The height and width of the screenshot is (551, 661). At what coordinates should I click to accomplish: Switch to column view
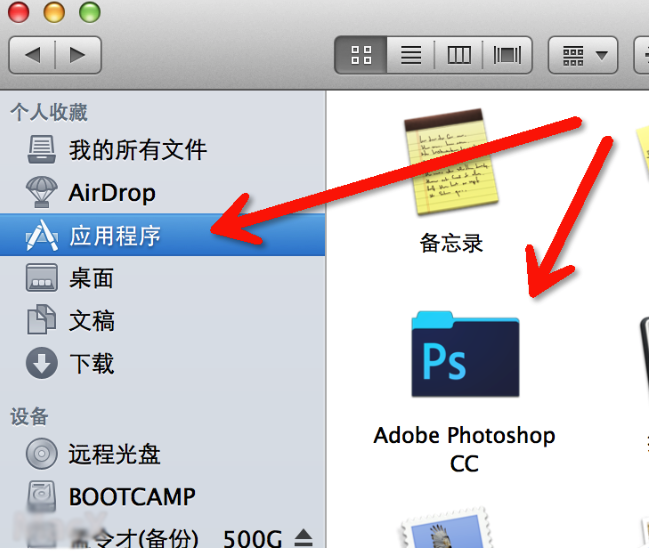pyautogui.click(x=459, y=55)
